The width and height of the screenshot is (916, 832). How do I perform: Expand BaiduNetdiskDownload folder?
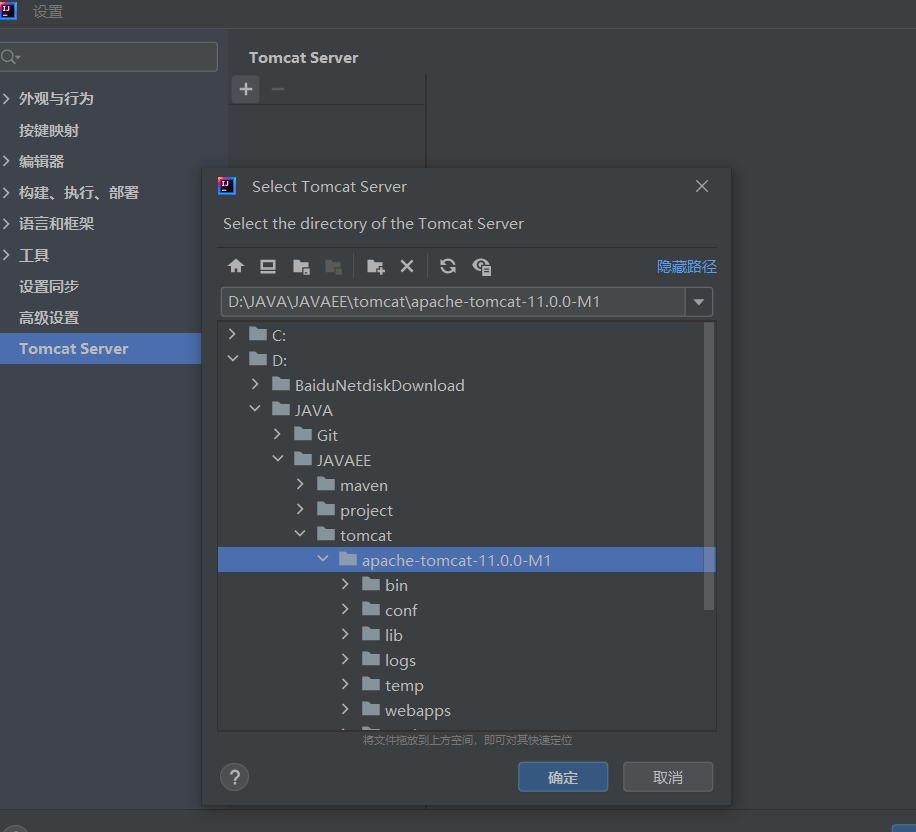point(255,384)
